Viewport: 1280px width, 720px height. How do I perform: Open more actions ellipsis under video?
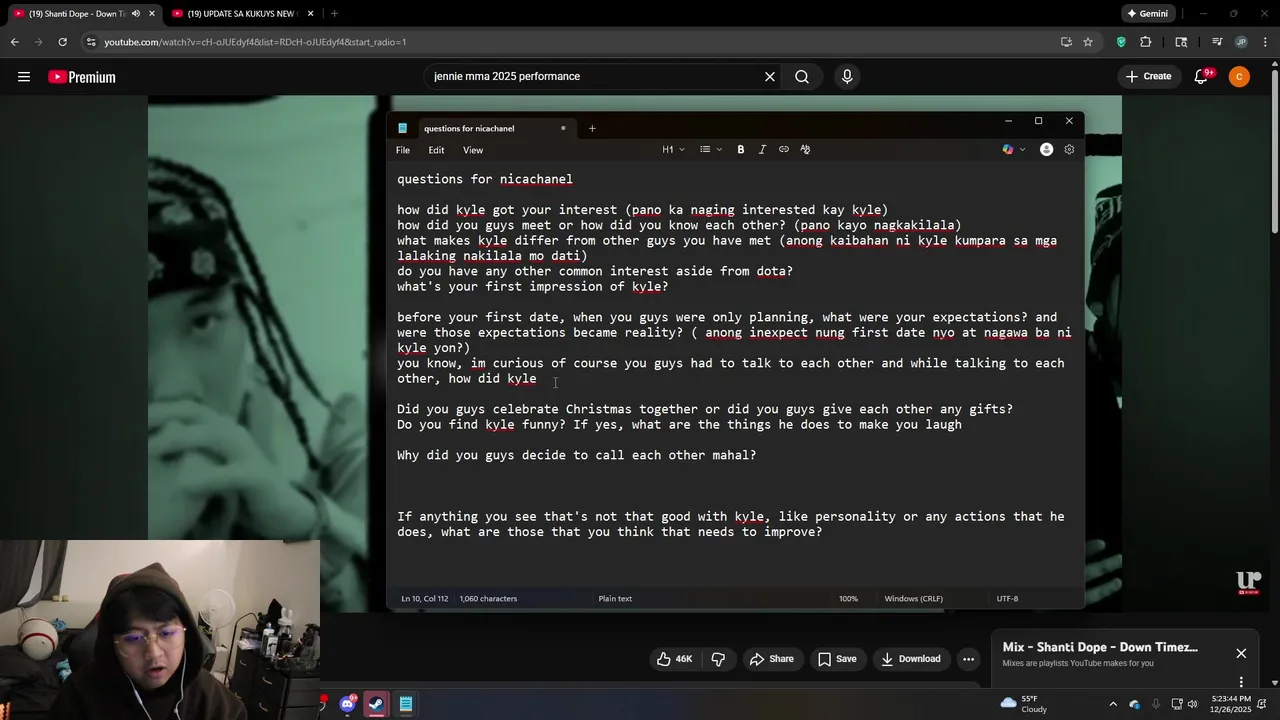pos(968,659)
